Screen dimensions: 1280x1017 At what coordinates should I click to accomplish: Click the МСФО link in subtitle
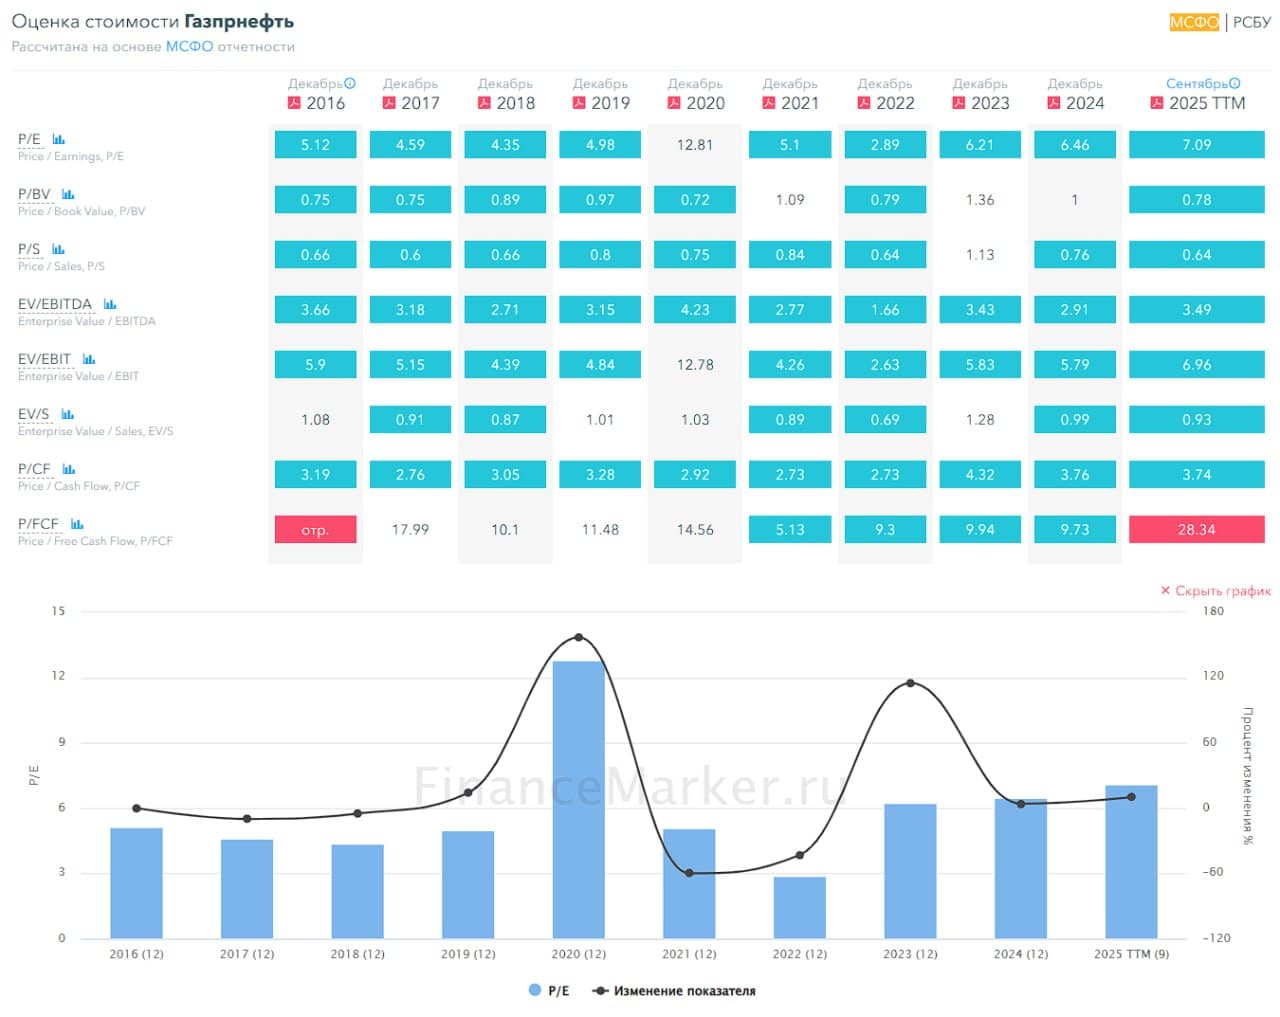tap(189, 46)
